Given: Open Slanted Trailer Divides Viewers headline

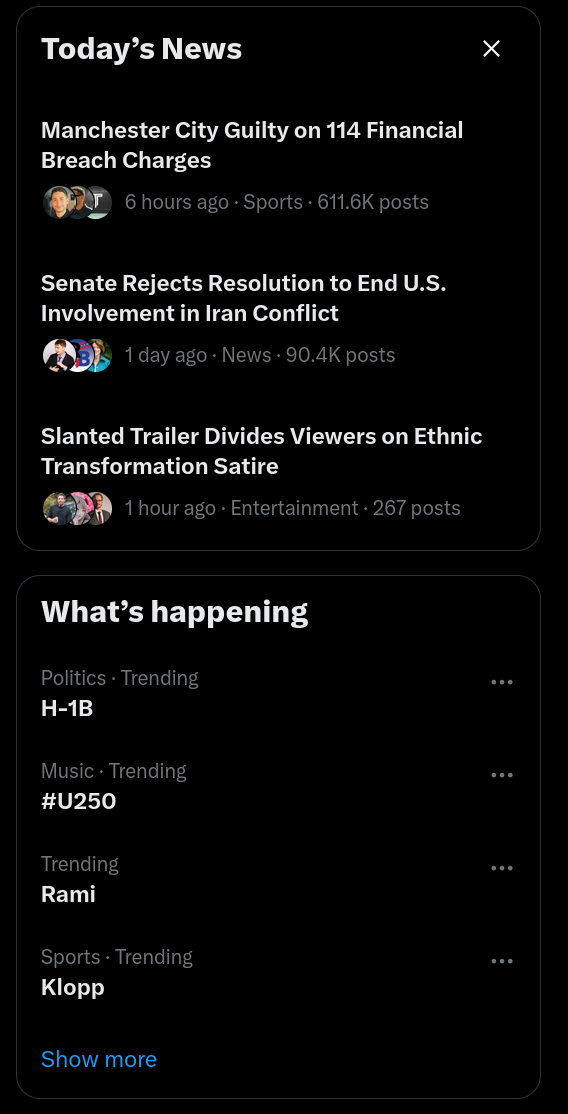Looking at the screenshot, I should pyautogui.click(x=262, y=450).
